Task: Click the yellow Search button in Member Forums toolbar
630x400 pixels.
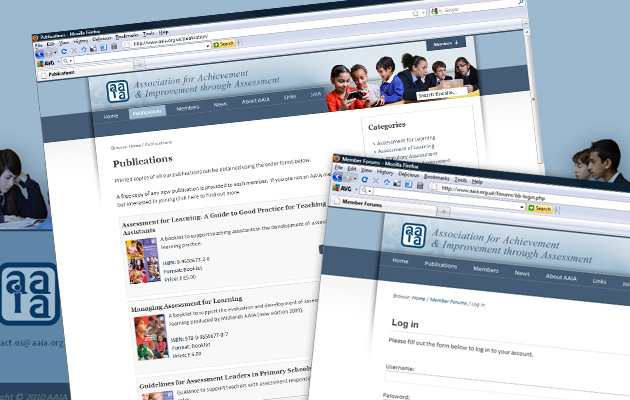Action: pyautogui.click(x=541, y=208)
